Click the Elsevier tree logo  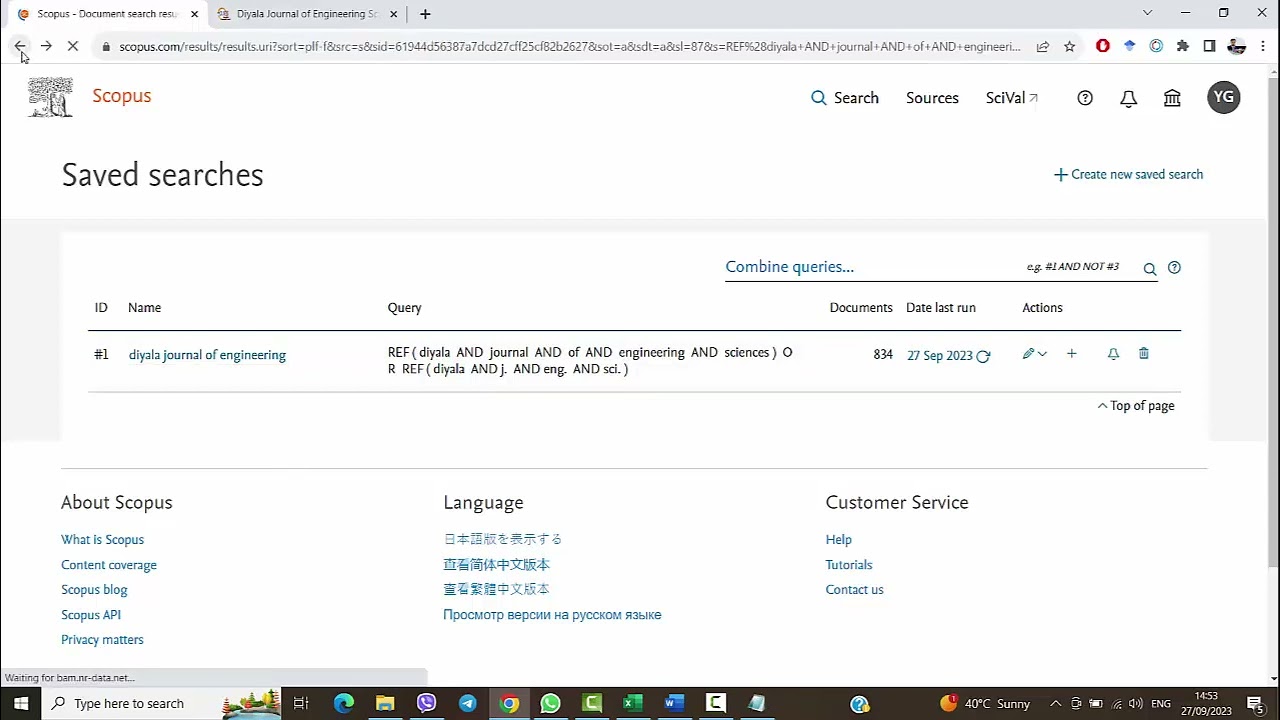click(x=50, y=98)
